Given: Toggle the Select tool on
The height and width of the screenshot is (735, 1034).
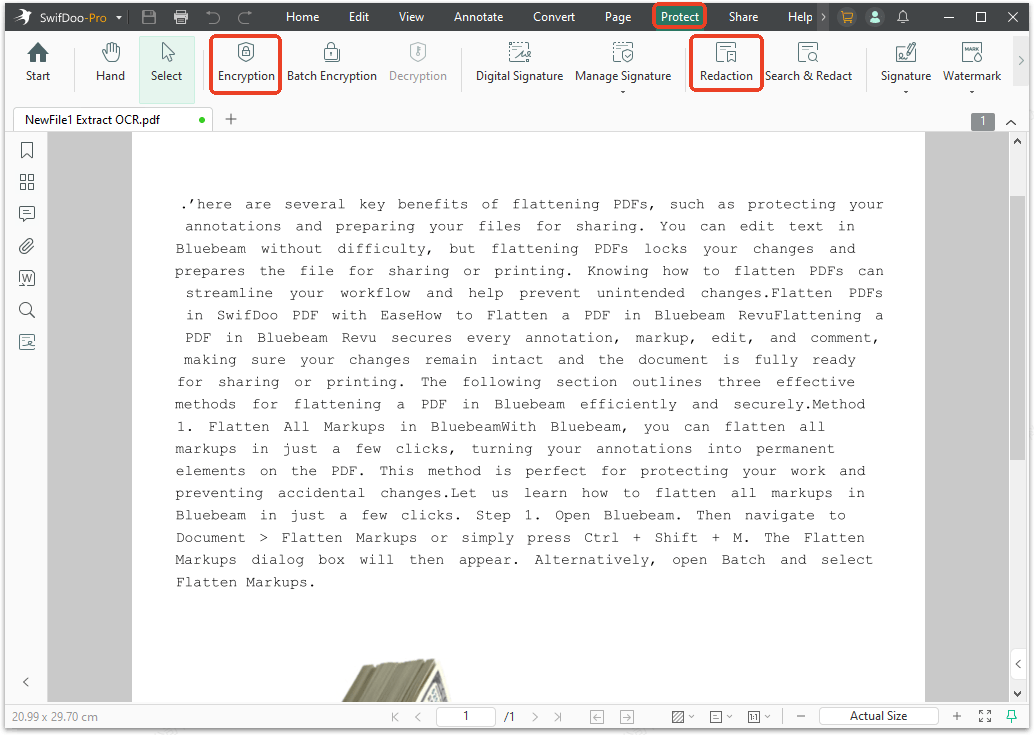Looking at the screenshot, I should point(166,64).
